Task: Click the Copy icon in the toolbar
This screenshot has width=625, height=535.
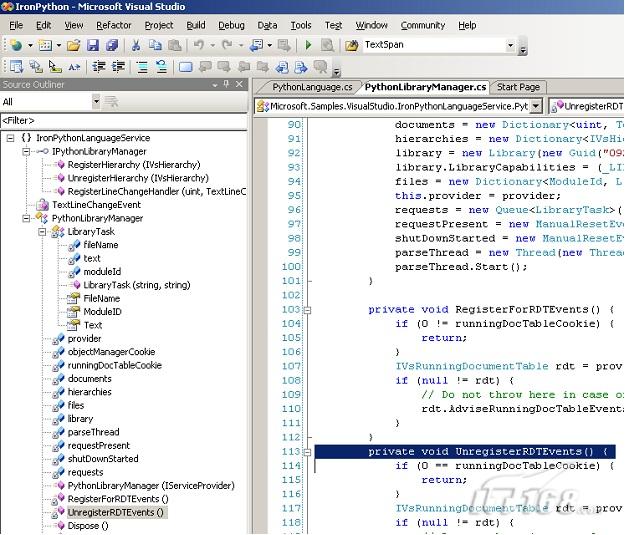Action: pos(155,45)
